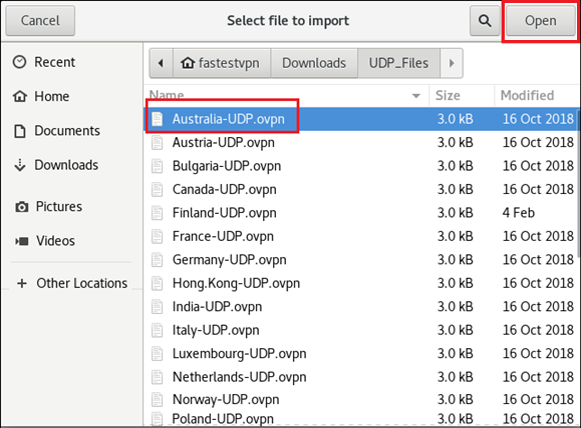Click file icon of Netherlands-UDP.ovpn
581x428 pixels.
(x=157, y=377)
